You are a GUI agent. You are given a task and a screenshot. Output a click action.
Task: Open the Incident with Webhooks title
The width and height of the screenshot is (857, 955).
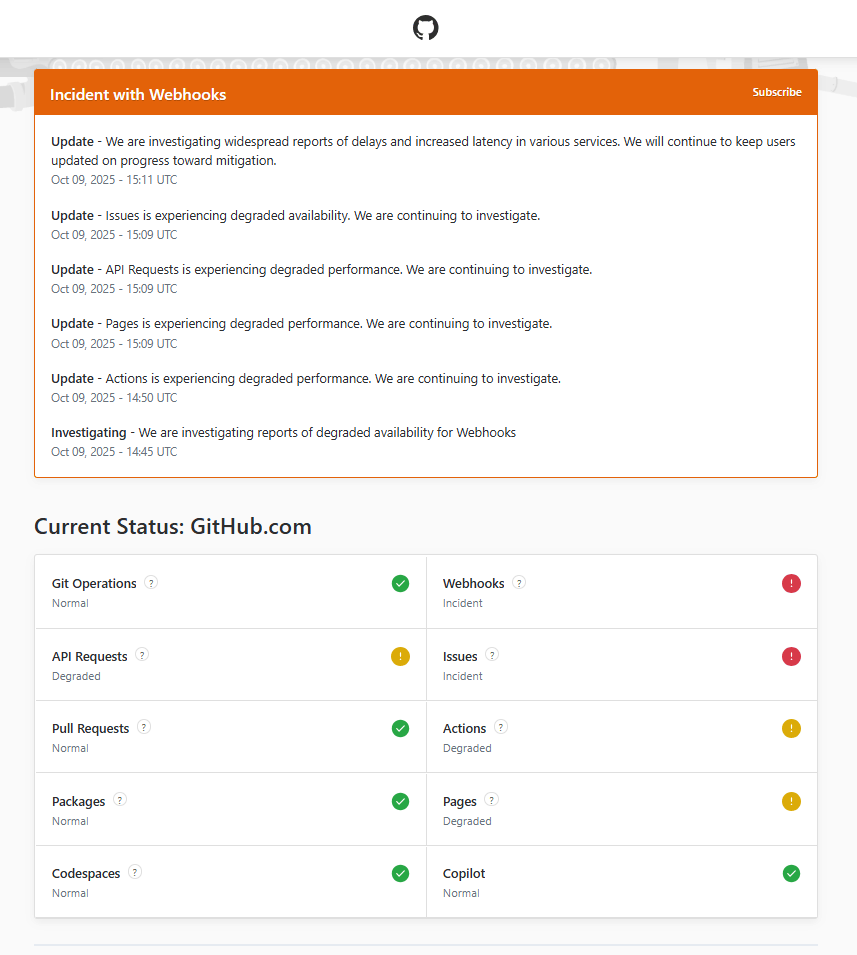(138, 95)
